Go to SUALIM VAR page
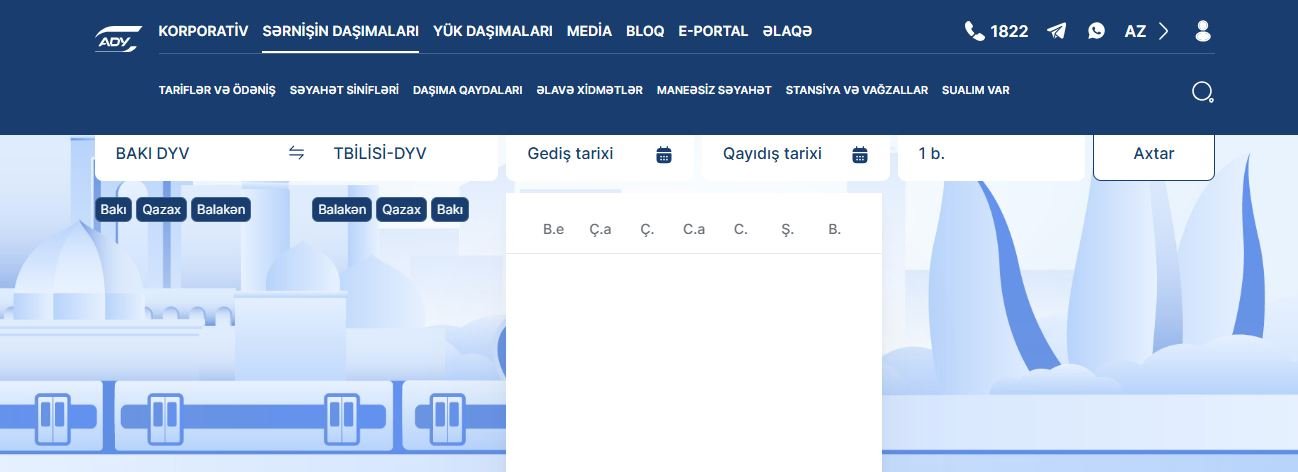The height and width of the screenshot is (472, 1298). tap(976, 90)
